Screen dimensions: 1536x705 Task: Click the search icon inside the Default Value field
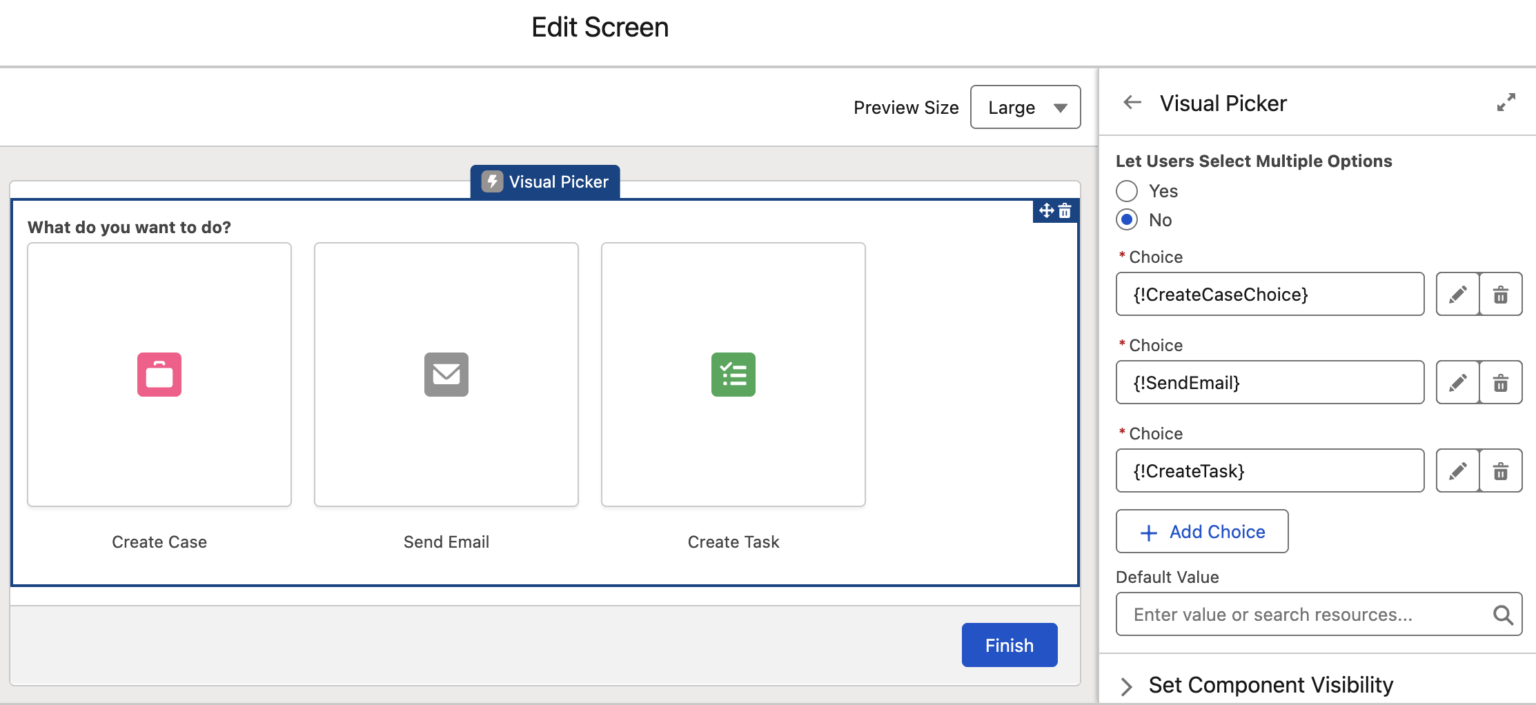click(x=1502, y=614)
